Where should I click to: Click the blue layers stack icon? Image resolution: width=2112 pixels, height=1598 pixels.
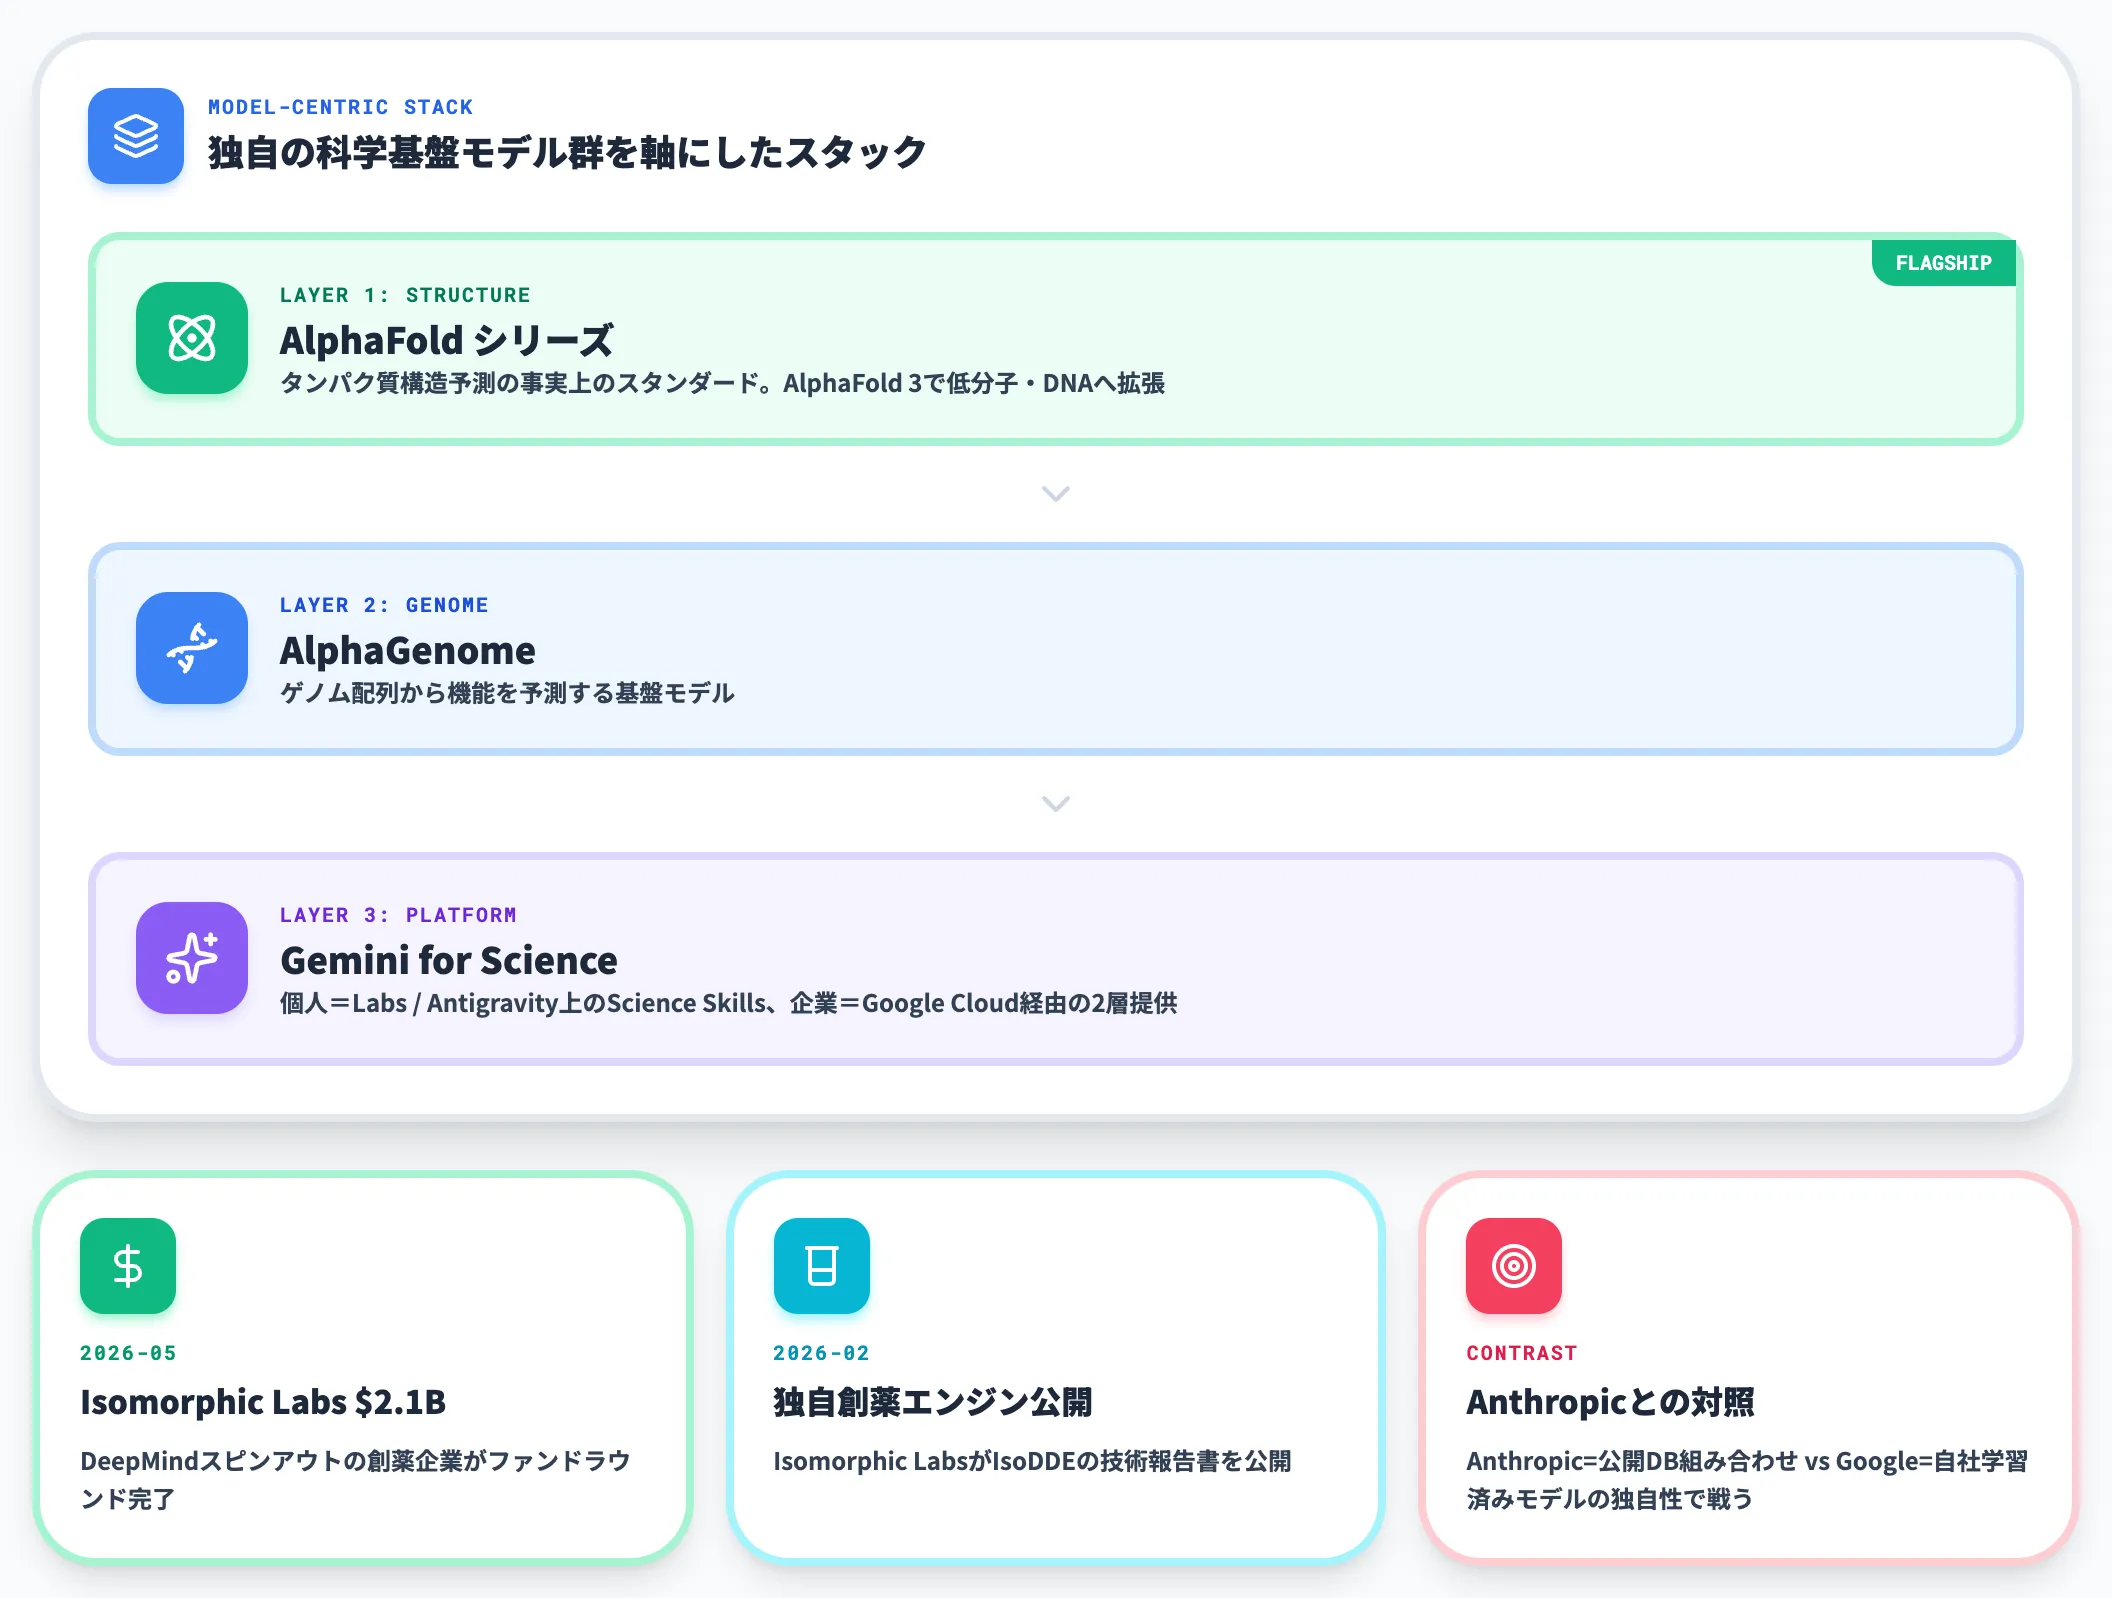136,136
